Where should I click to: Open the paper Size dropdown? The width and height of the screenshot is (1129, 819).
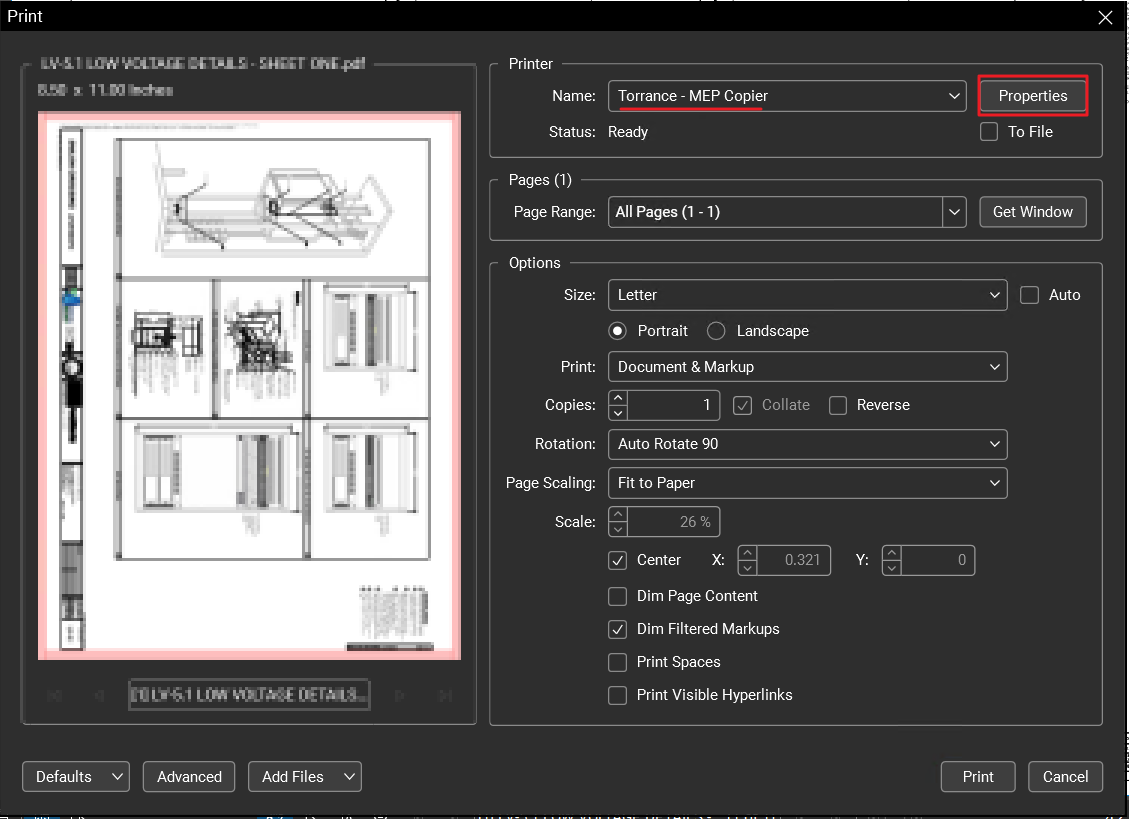(807, 295)
